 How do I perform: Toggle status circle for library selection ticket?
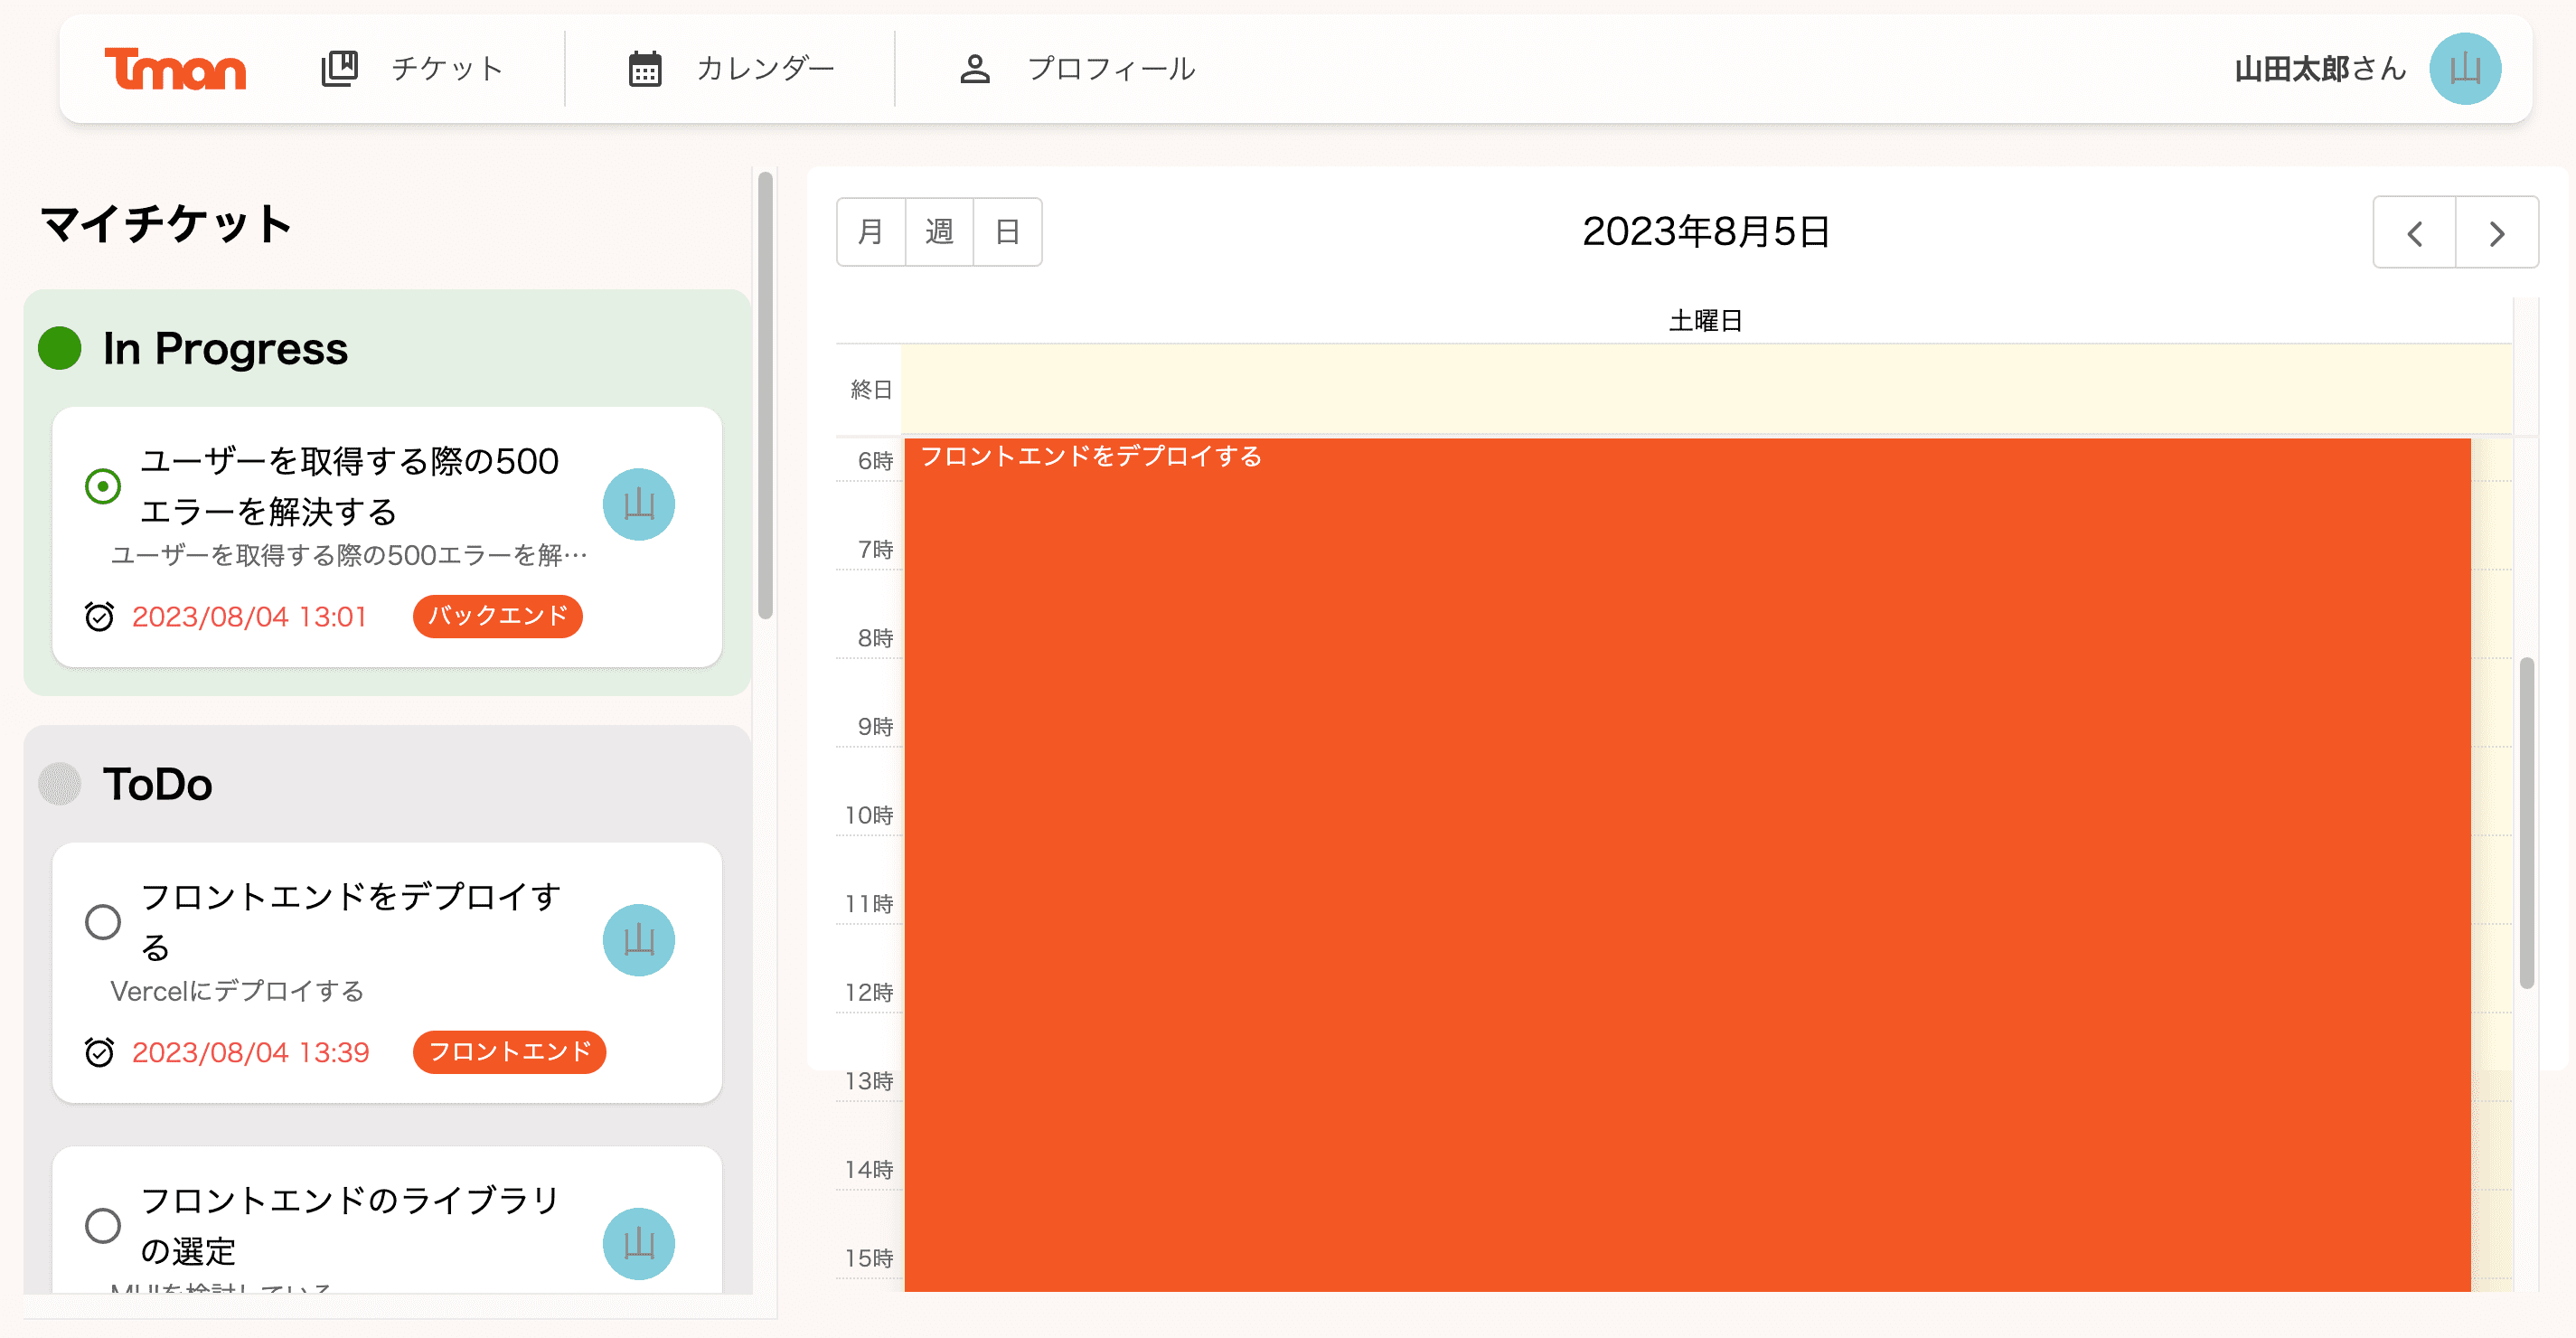pyautogui.click(x=103, y=1225)
